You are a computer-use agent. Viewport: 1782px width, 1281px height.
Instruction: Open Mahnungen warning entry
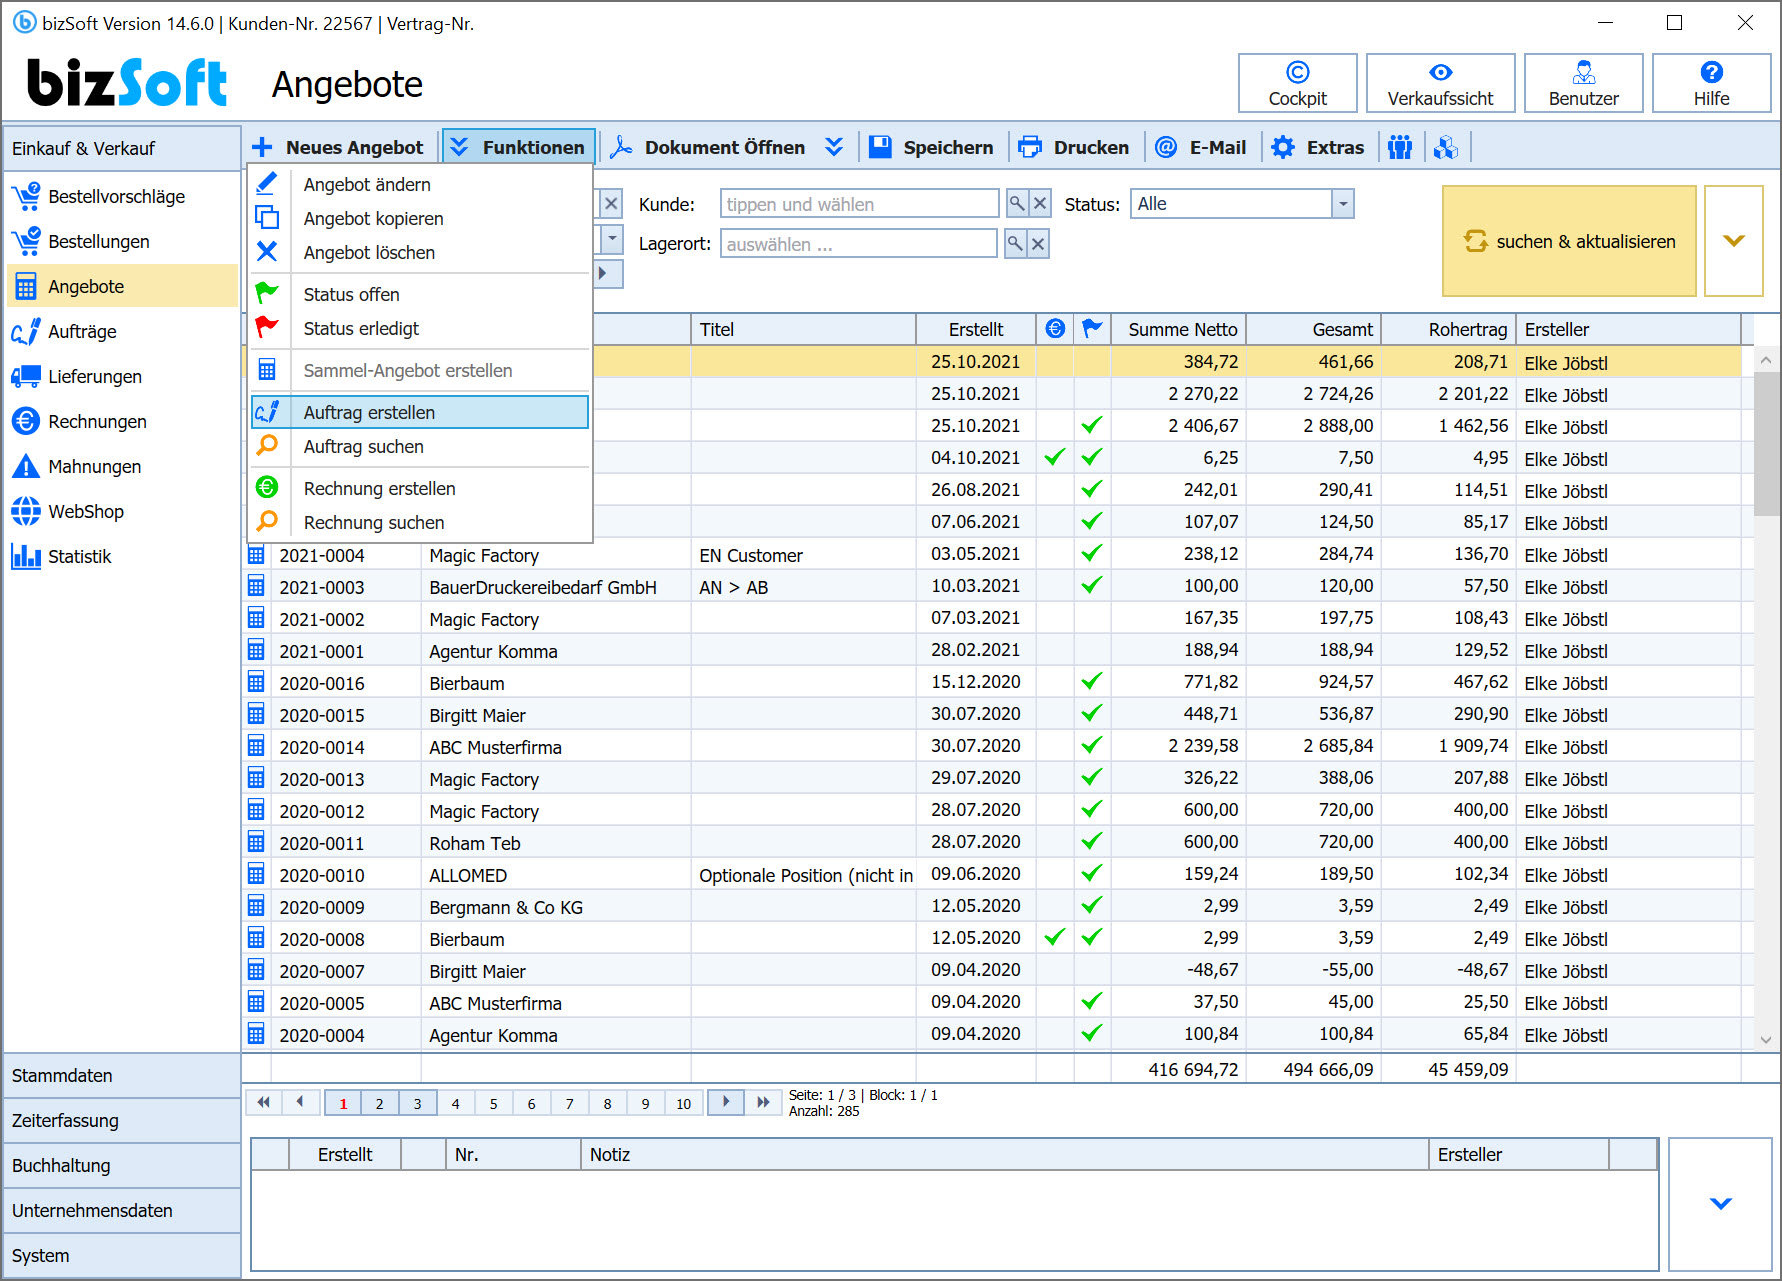click(x=121, y=466)
